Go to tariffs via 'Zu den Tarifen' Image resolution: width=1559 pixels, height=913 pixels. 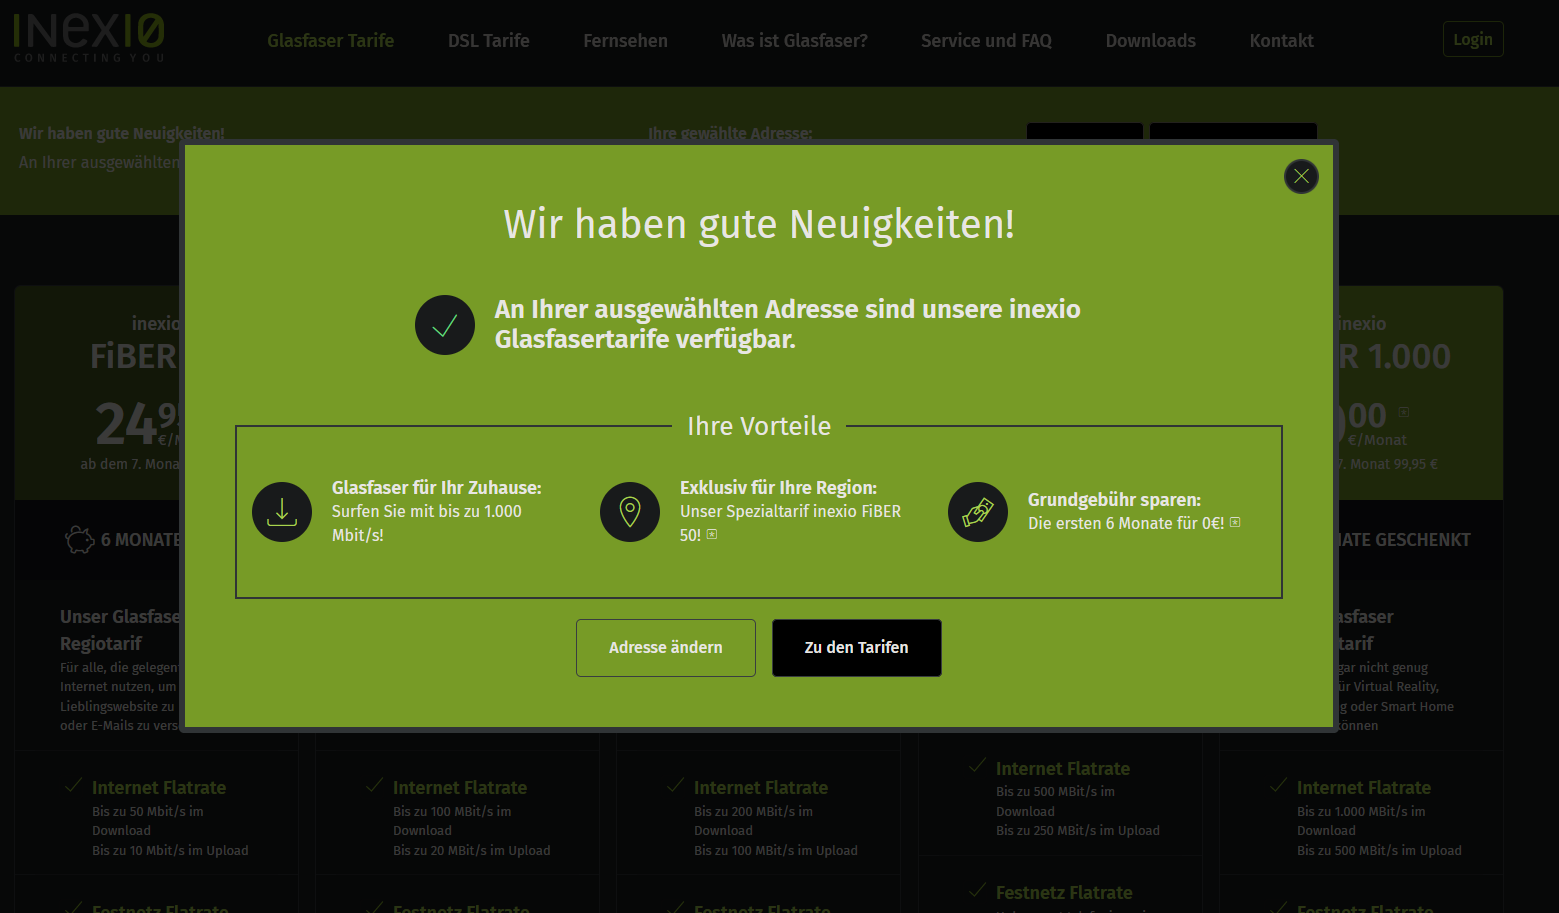[857, 648]
